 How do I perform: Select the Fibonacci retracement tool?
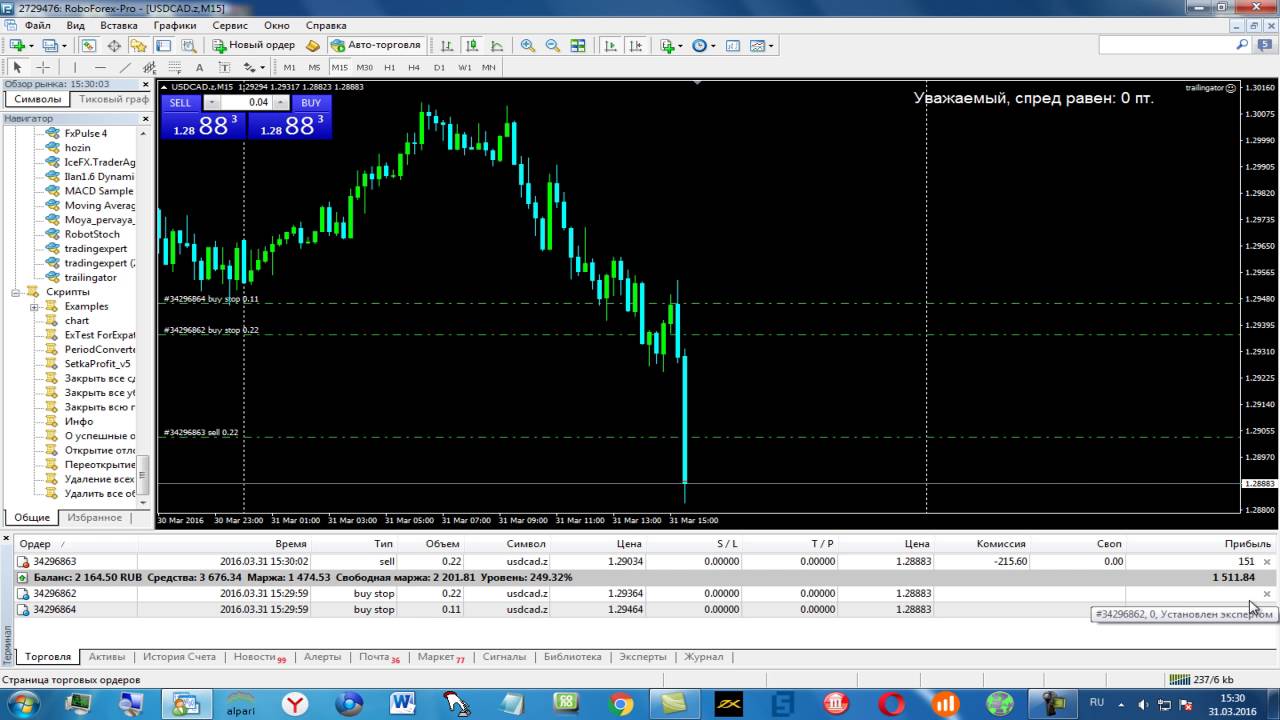(x=175, y=68)
